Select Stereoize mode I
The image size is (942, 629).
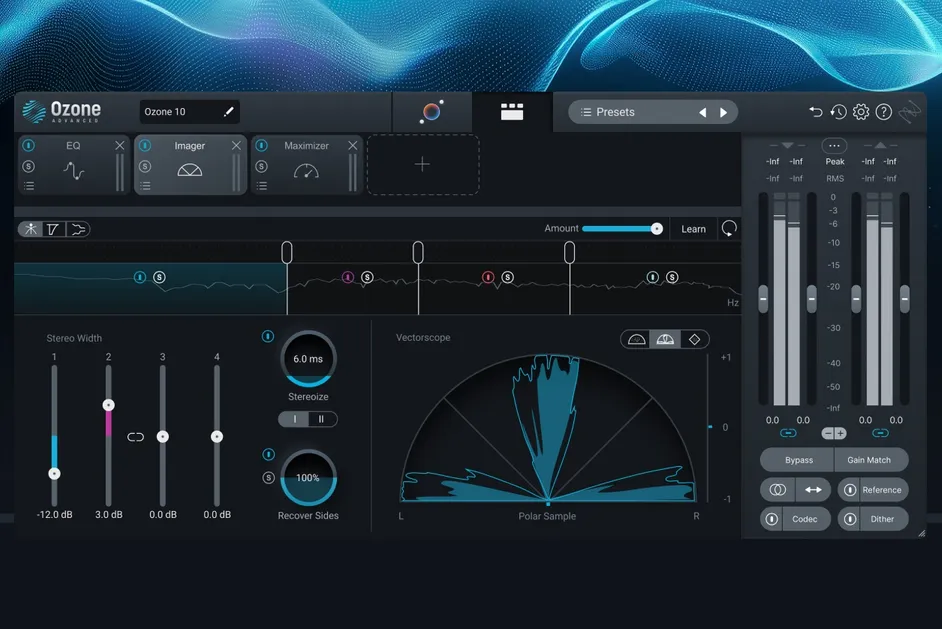click(x=294, y=419)
